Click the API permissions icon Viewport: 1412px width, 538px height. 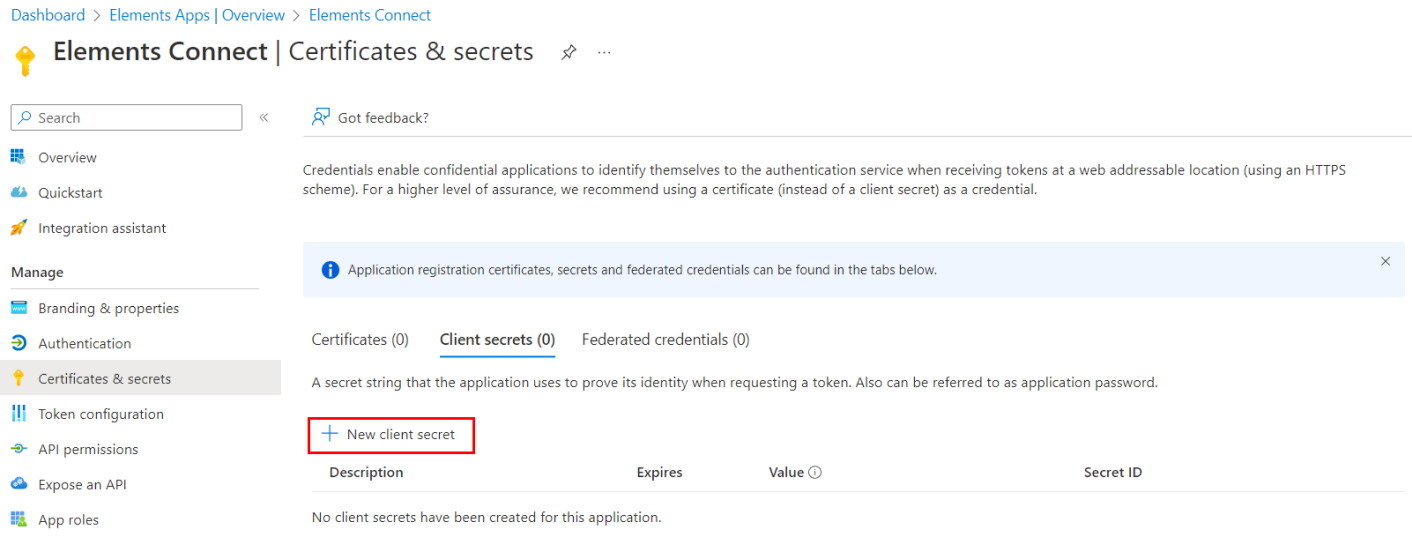(x=18, y=449)
